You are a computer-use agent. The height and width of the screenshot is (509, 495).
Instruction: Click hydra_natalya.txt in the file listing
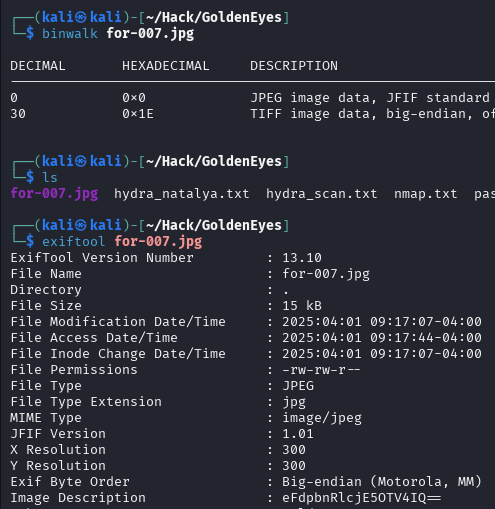182,194
